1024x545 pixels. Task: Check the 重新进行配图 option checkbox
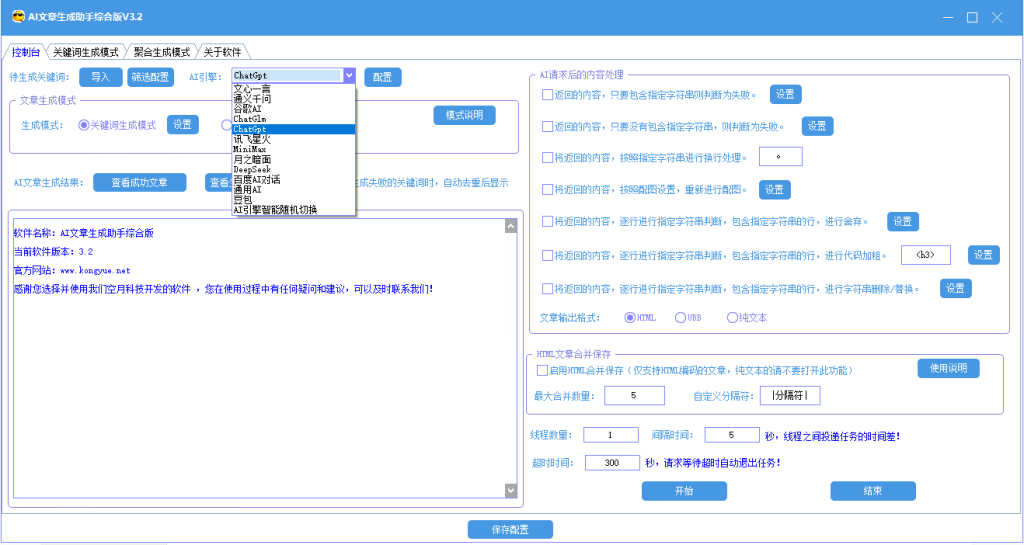pyautogui.click(x=547, y=189)
